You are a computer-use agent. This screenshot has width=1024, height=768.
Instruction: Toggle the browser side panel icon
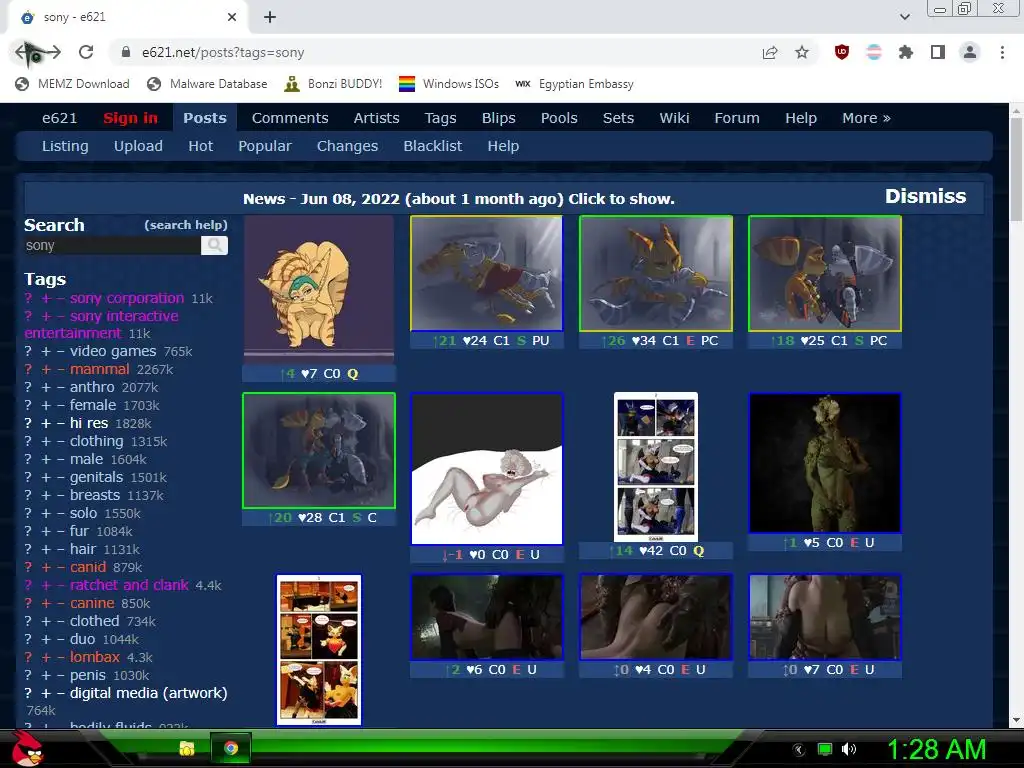point(938,52)
